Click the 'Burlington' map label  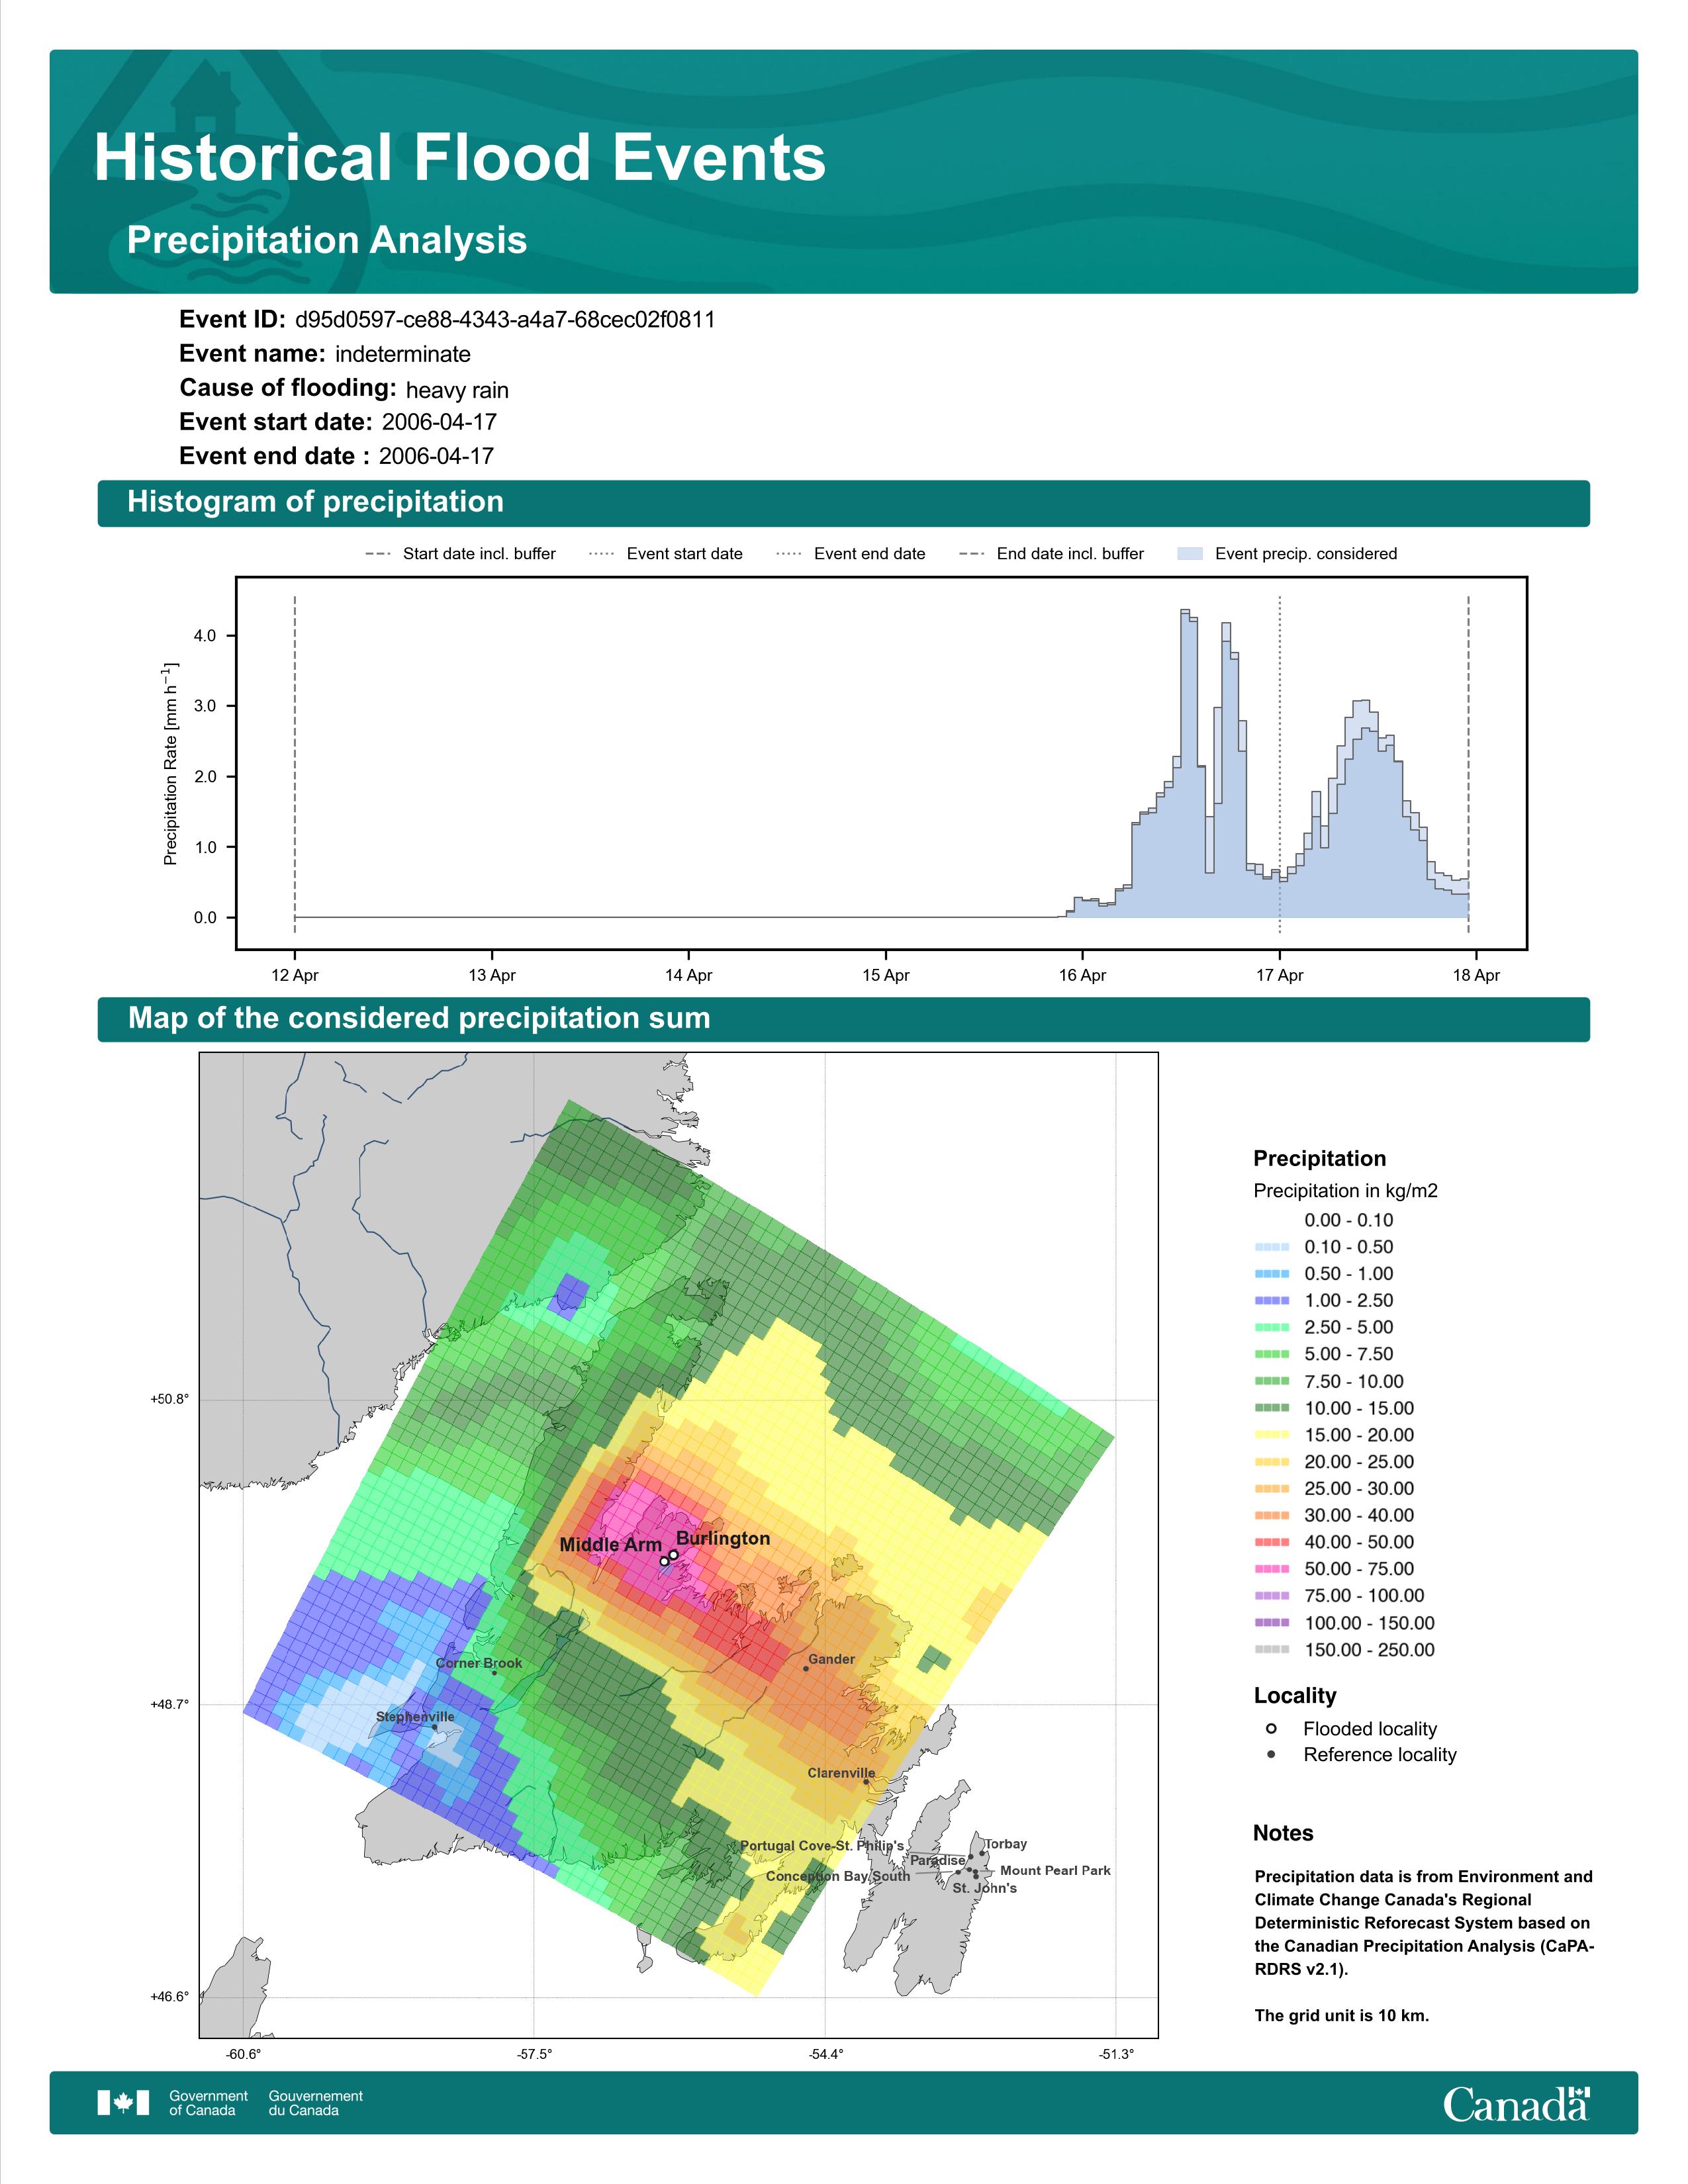723,1538
